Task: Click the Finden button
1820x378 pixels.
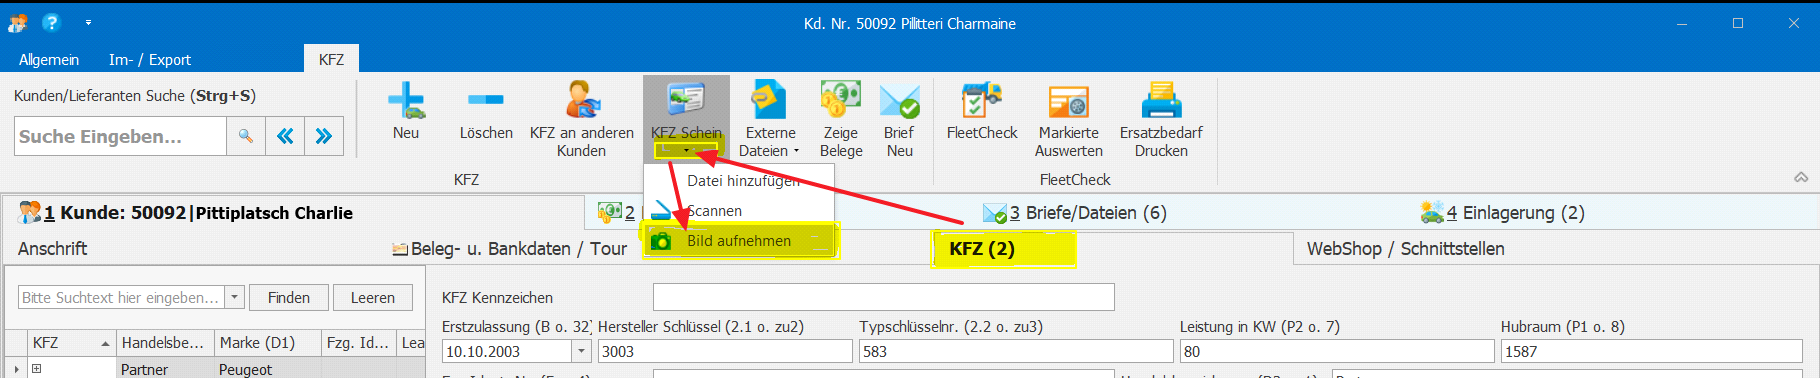Action: pos(289,298)
